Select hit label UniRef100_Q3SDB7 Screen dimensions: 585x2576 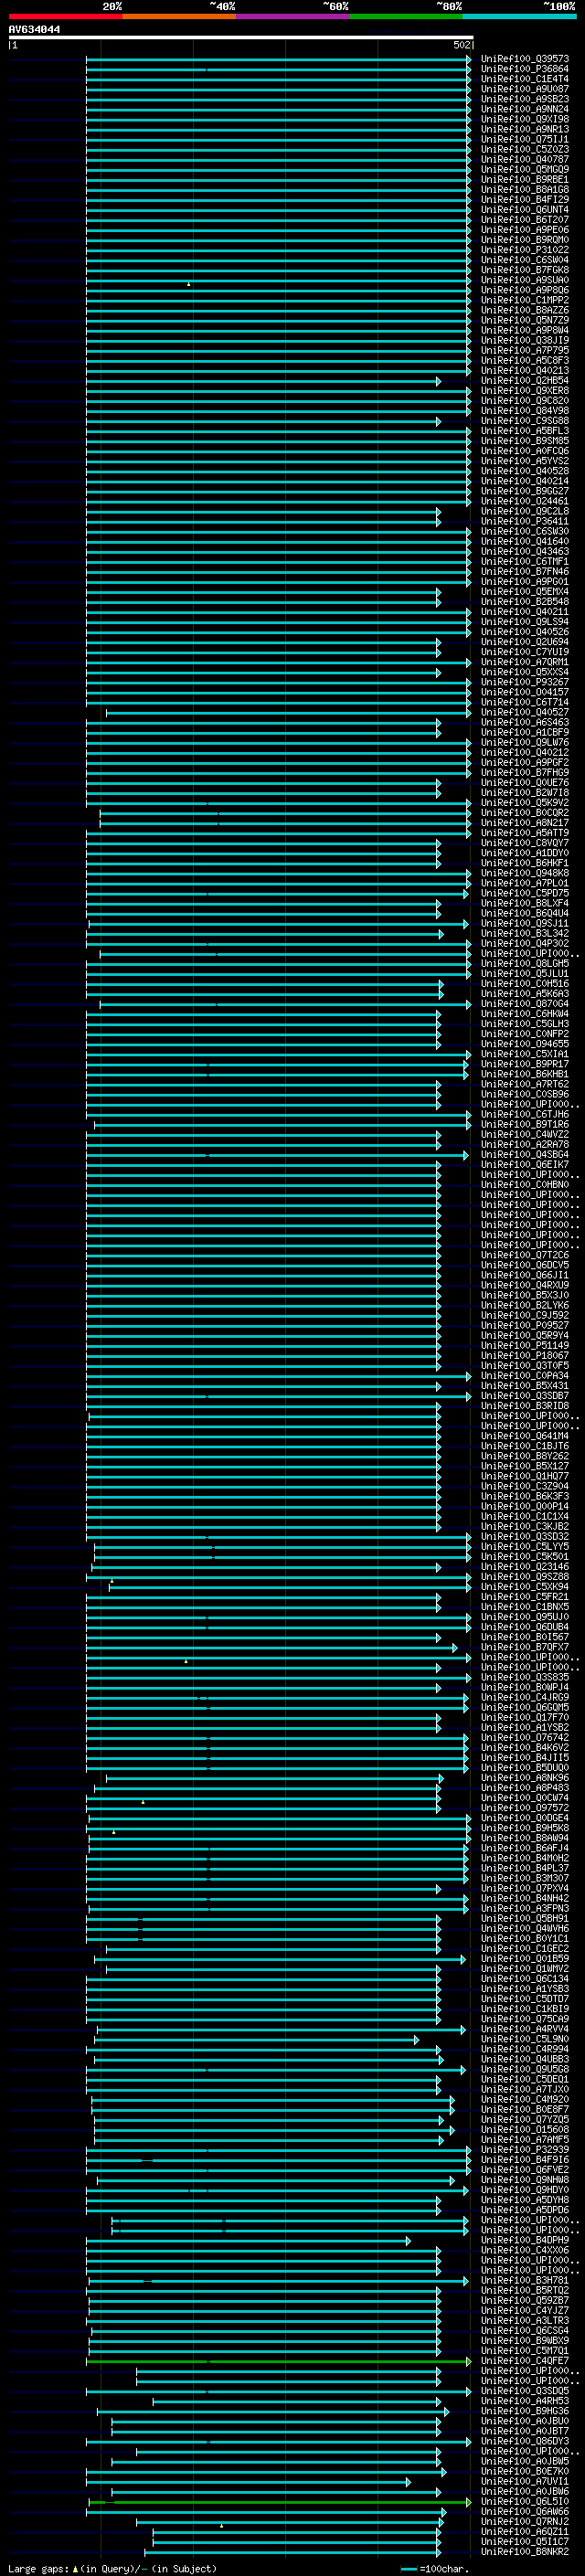point(525,1395)
